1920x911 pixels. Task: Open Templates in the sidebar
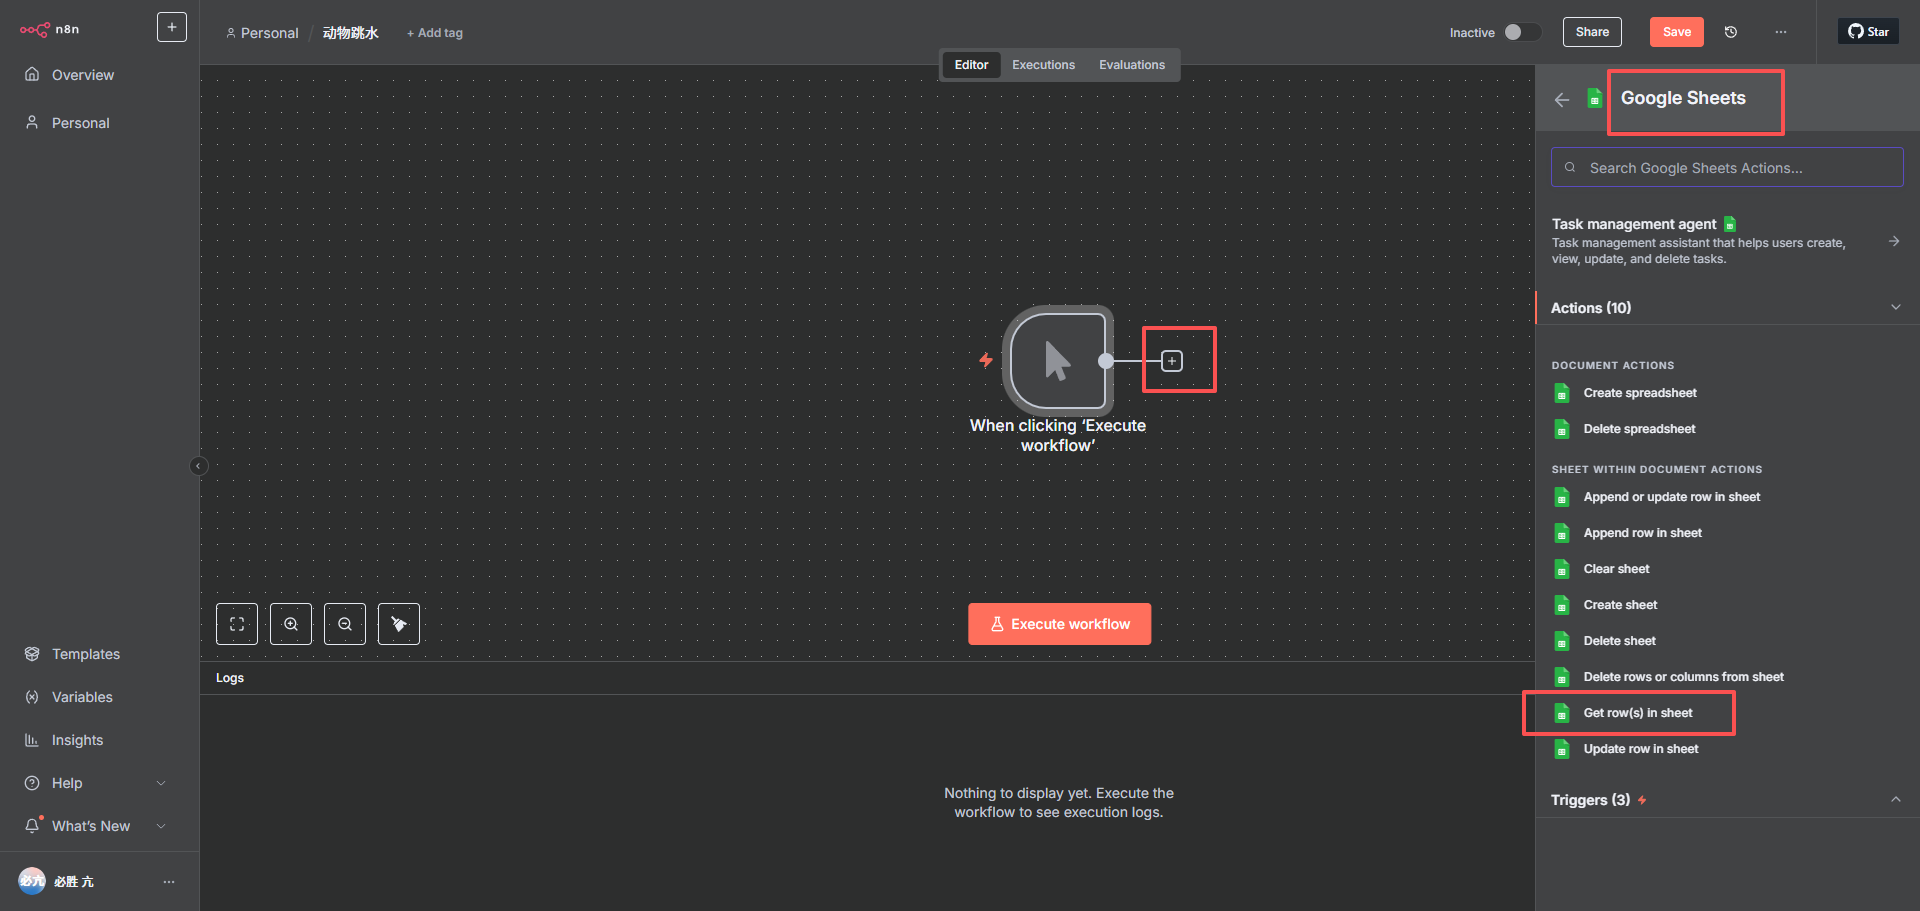tap(86, 654)
